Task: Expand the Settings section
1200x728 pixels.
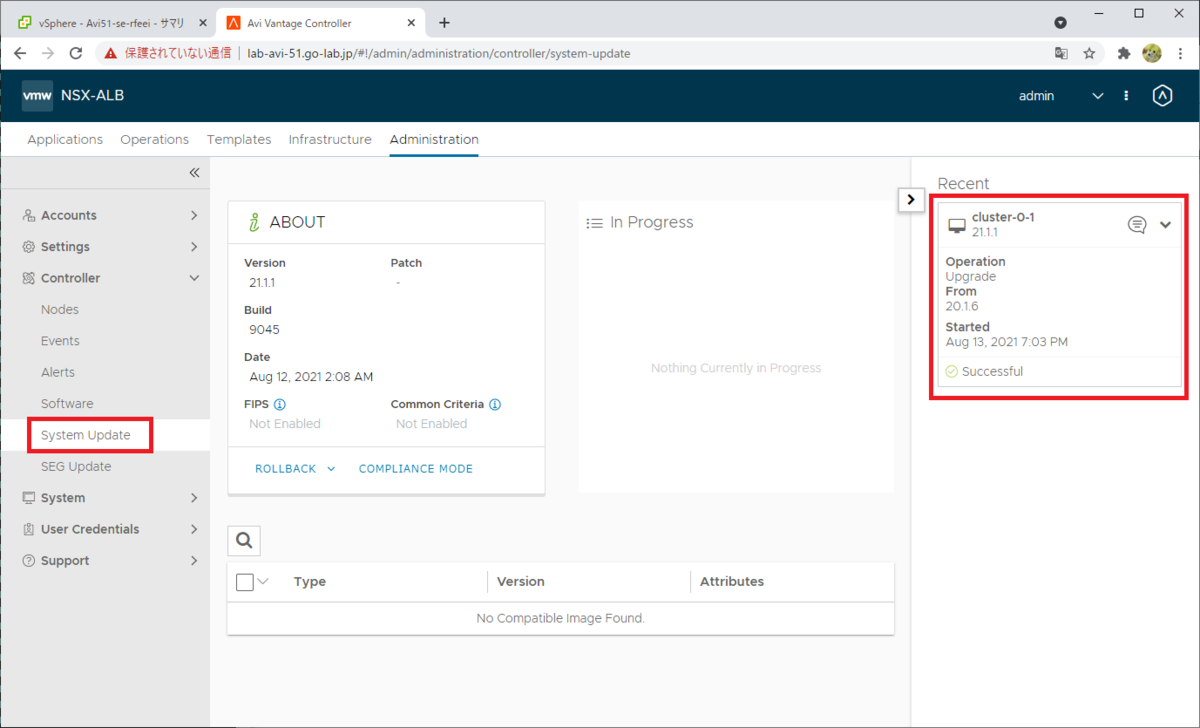Action: [194, 247]
